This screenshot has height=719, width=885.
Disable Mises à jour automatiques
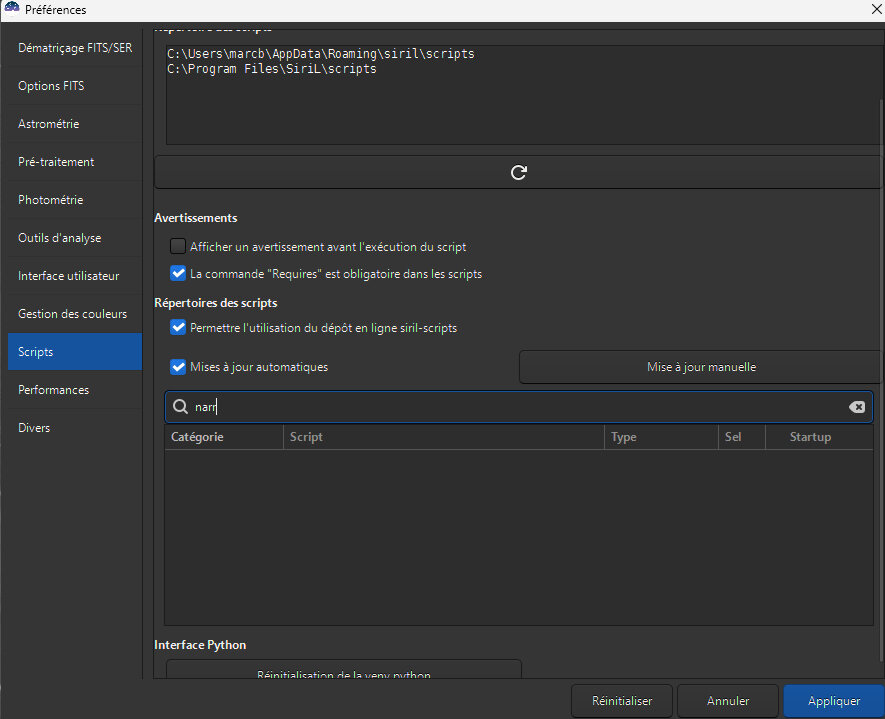[178, 367]
